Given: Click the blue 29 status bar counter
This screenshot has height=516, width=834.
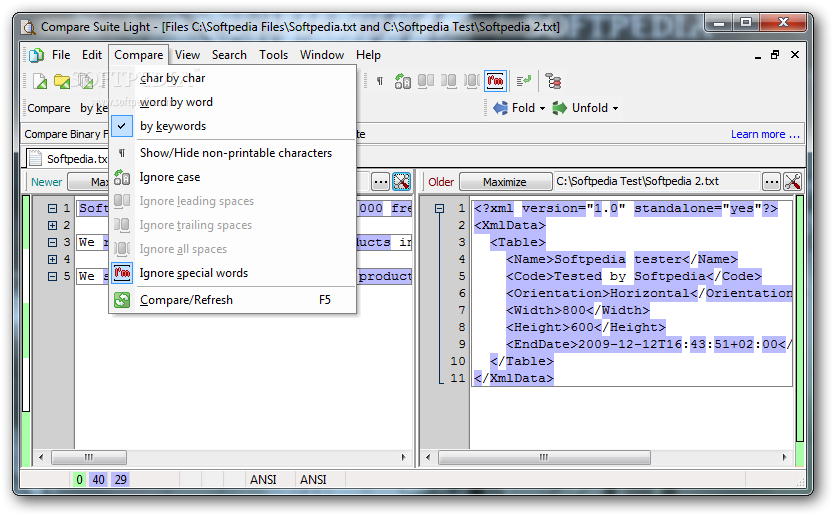Looking at the screenshot, I should coord(121,480).
